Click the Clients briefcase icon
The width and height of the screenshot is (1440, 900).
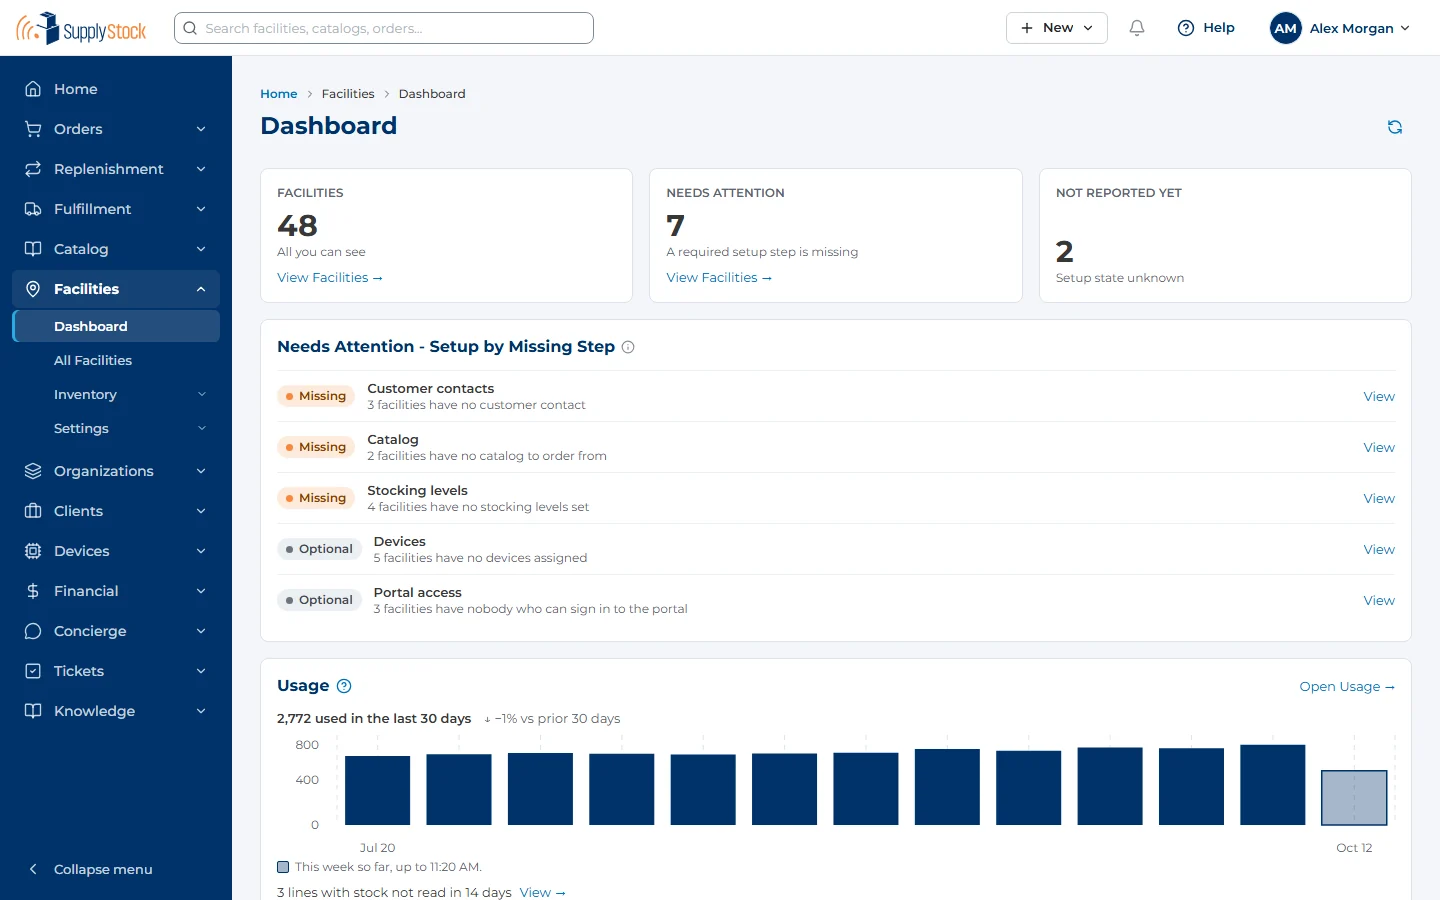pos(33,511)
